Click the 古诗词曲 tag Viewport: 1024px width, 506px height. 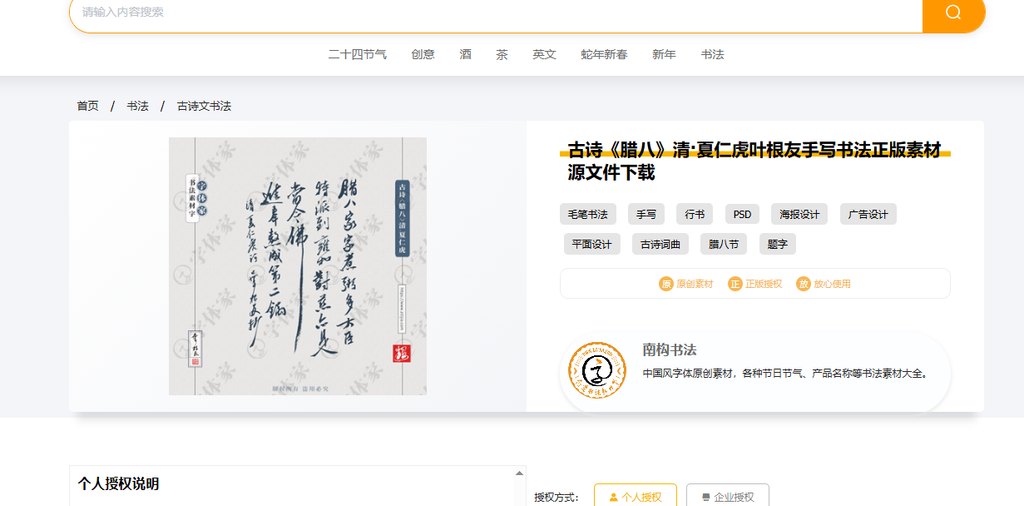coord(660,244)
